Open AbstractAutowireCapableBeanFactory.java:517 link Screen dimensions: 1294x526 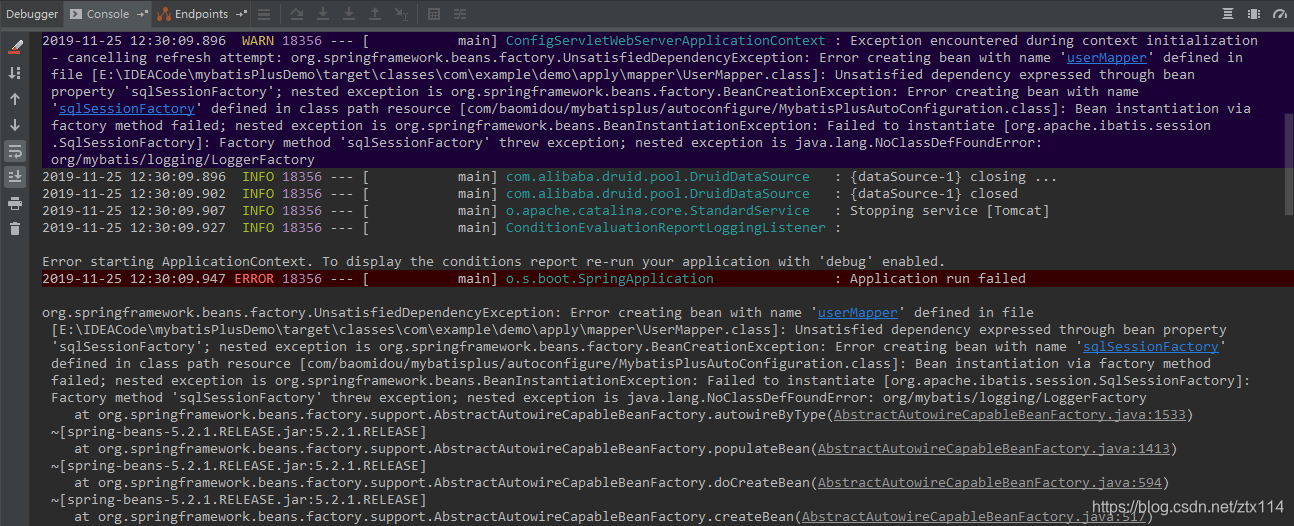tap(974, 517)
